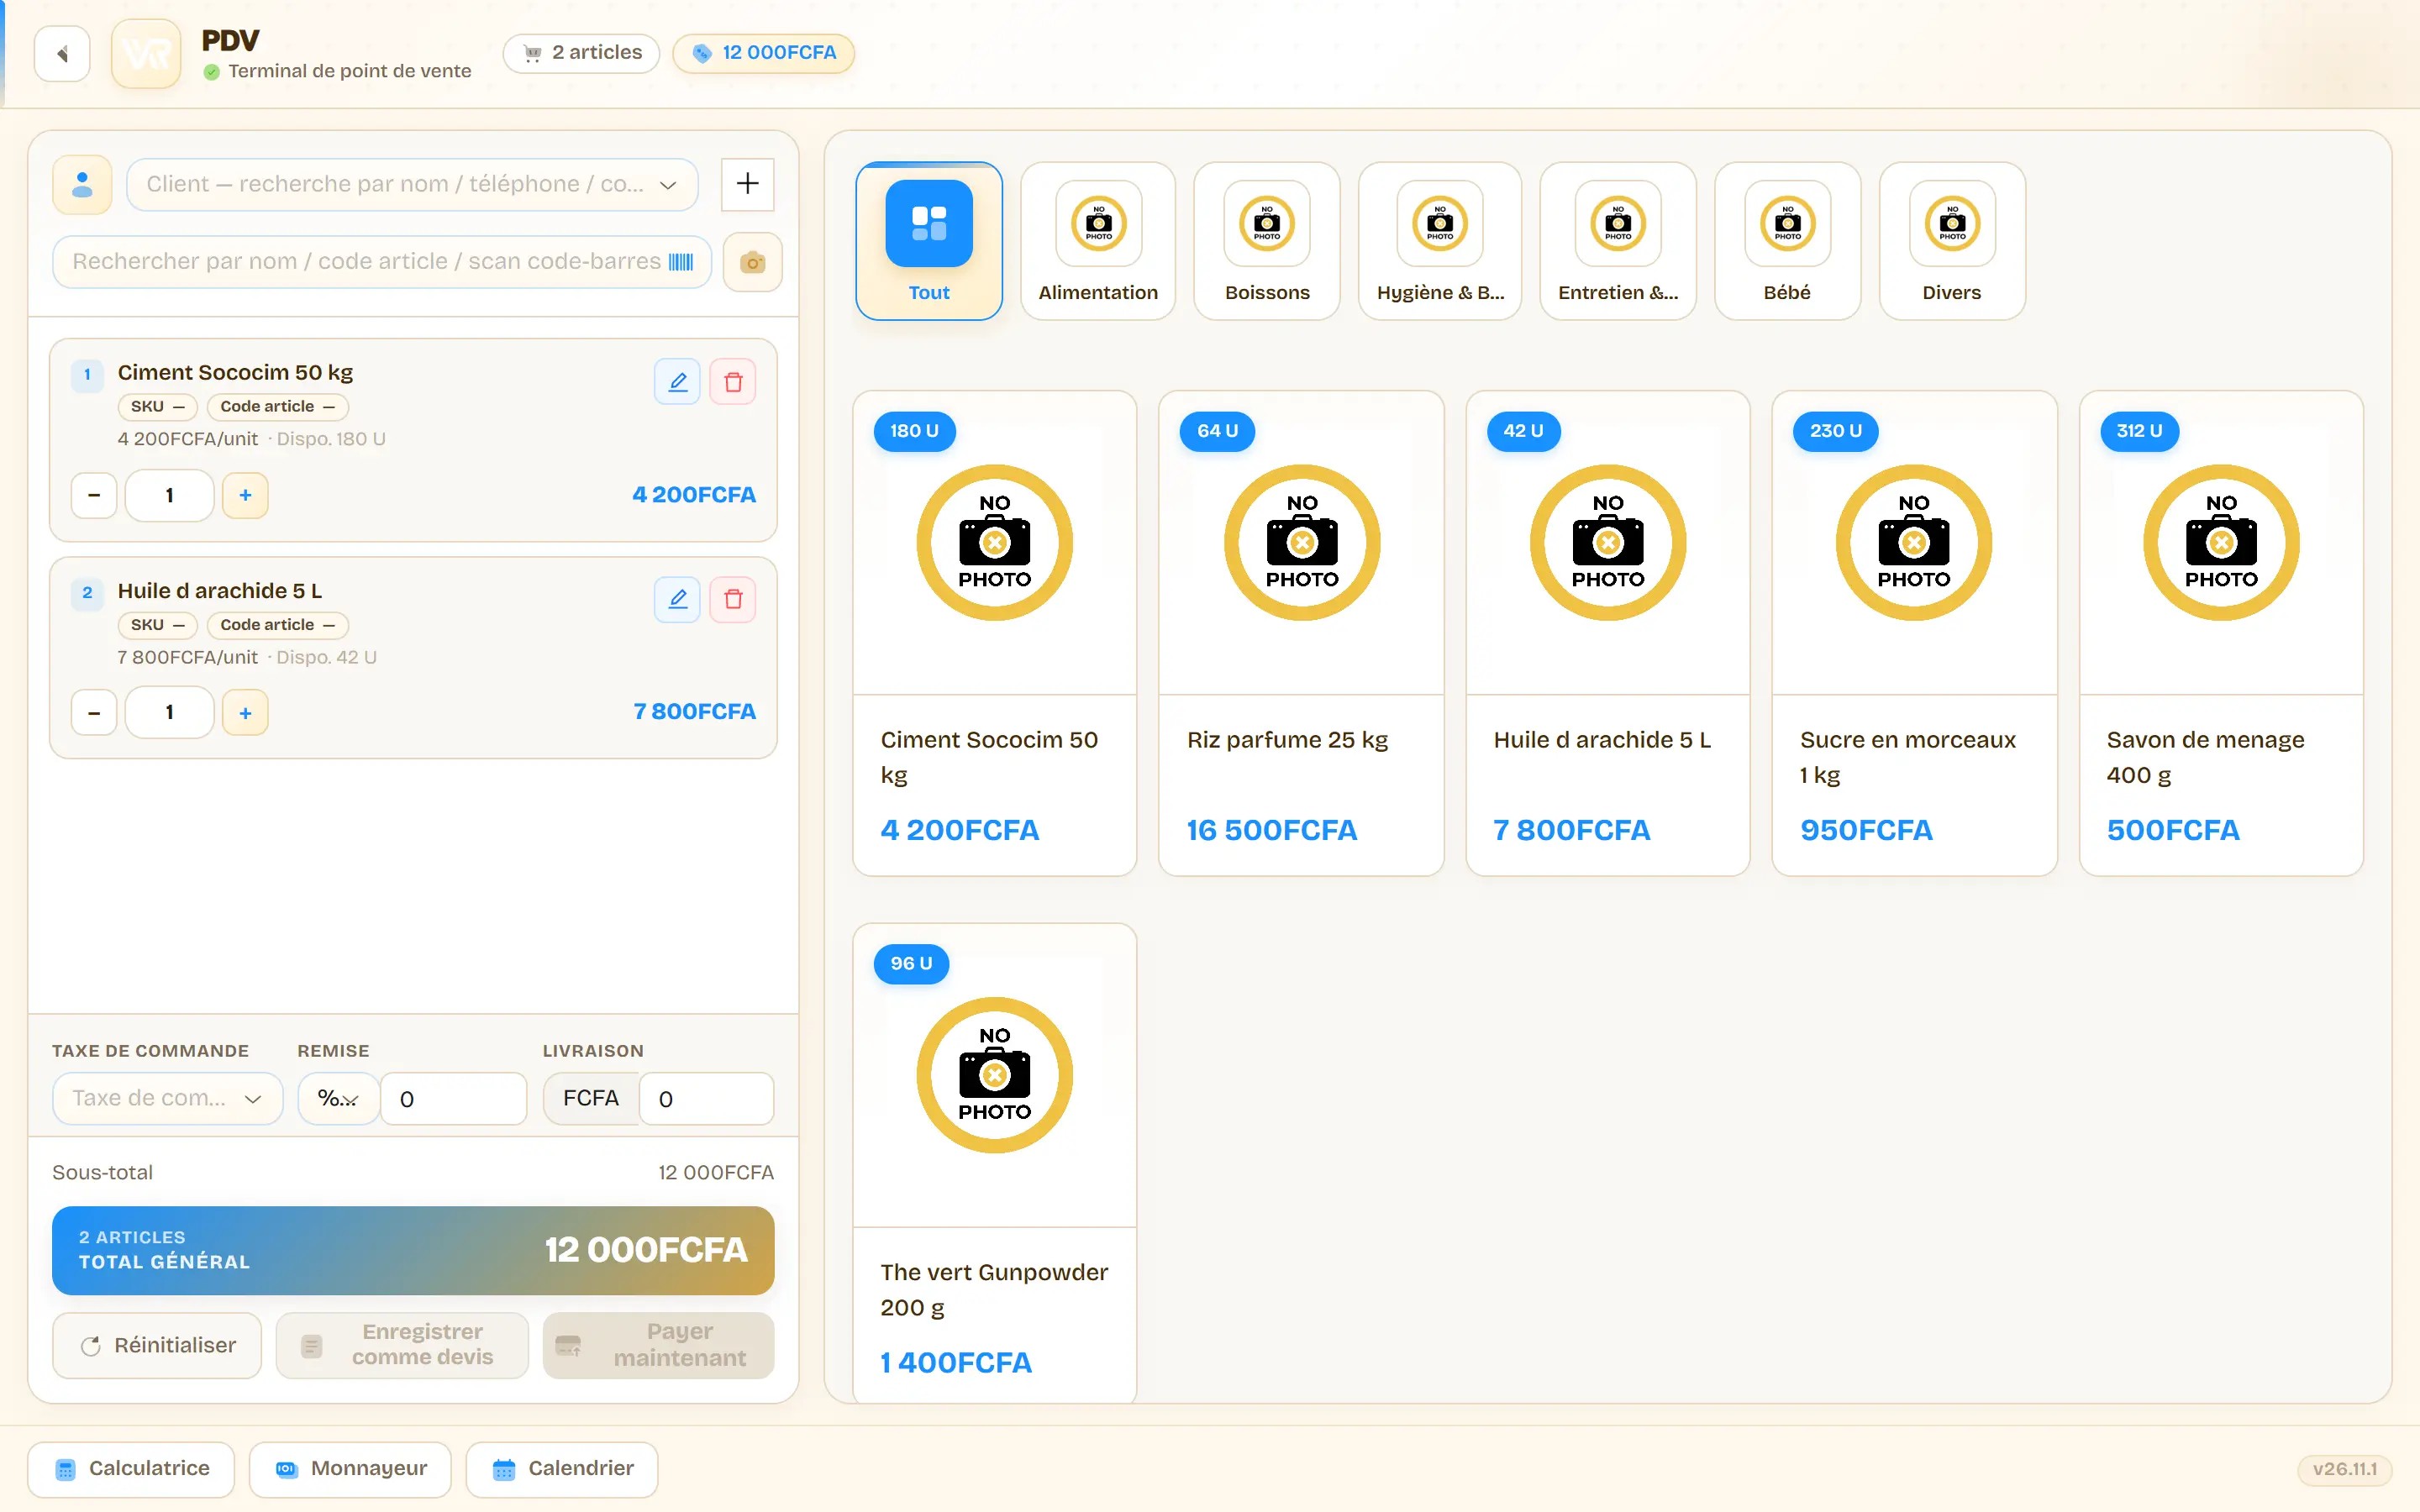
Task: Click Réinitialiser button
Action: (157, 1345)
